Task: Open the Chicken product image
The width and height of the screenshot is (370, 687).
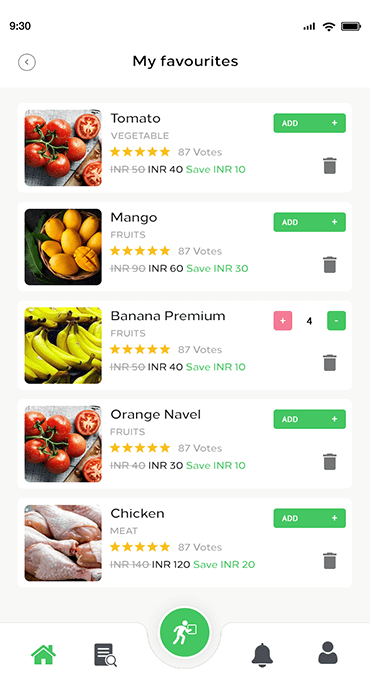Action: point(63,543)
